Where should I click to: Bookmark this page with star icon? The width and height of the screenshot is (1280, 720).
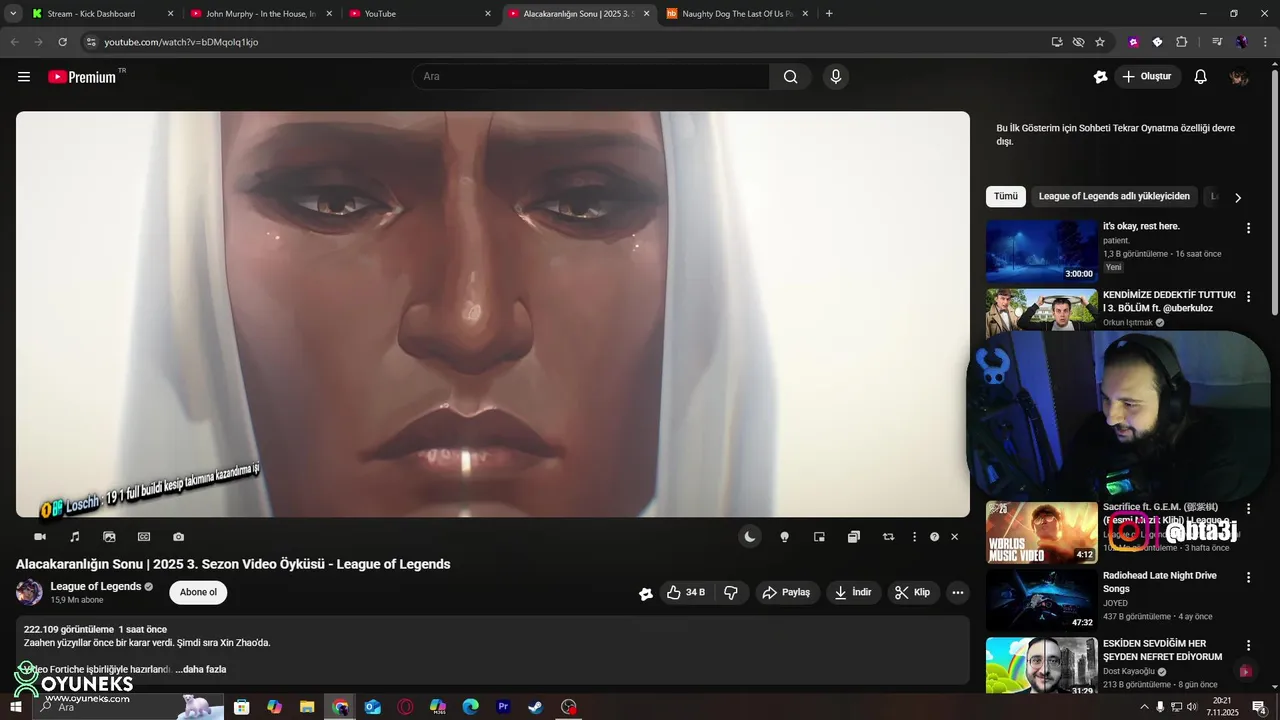[x=1100, y=42]
